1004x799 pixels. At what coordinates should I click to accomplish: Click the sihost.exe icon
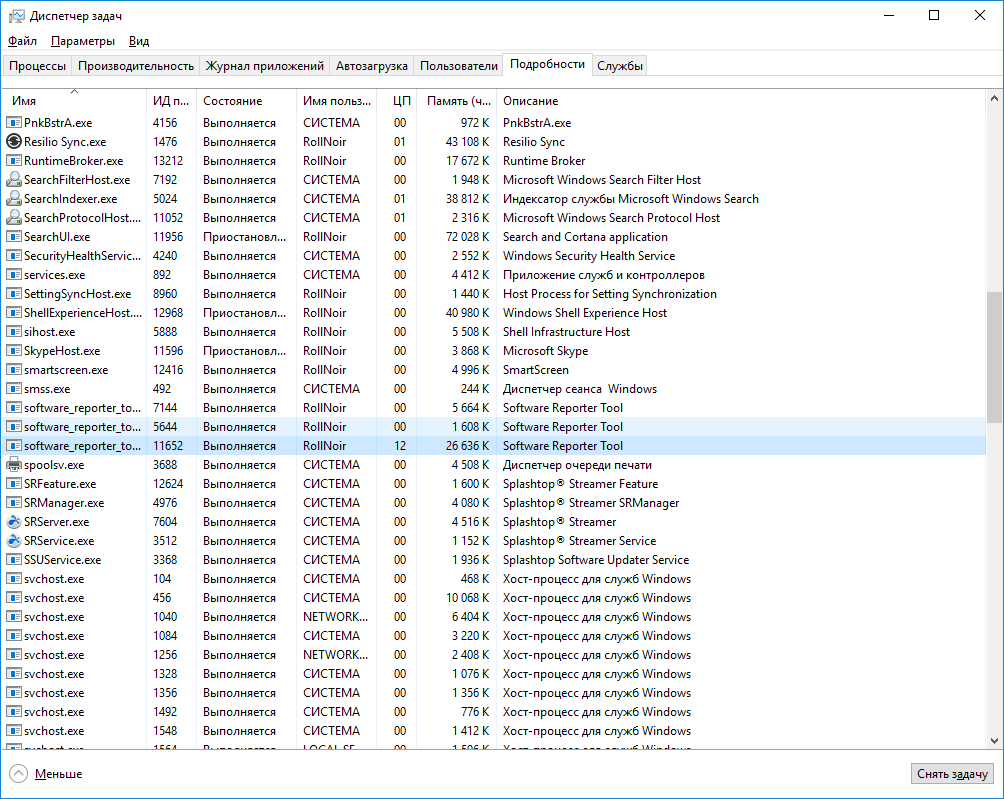13,332
